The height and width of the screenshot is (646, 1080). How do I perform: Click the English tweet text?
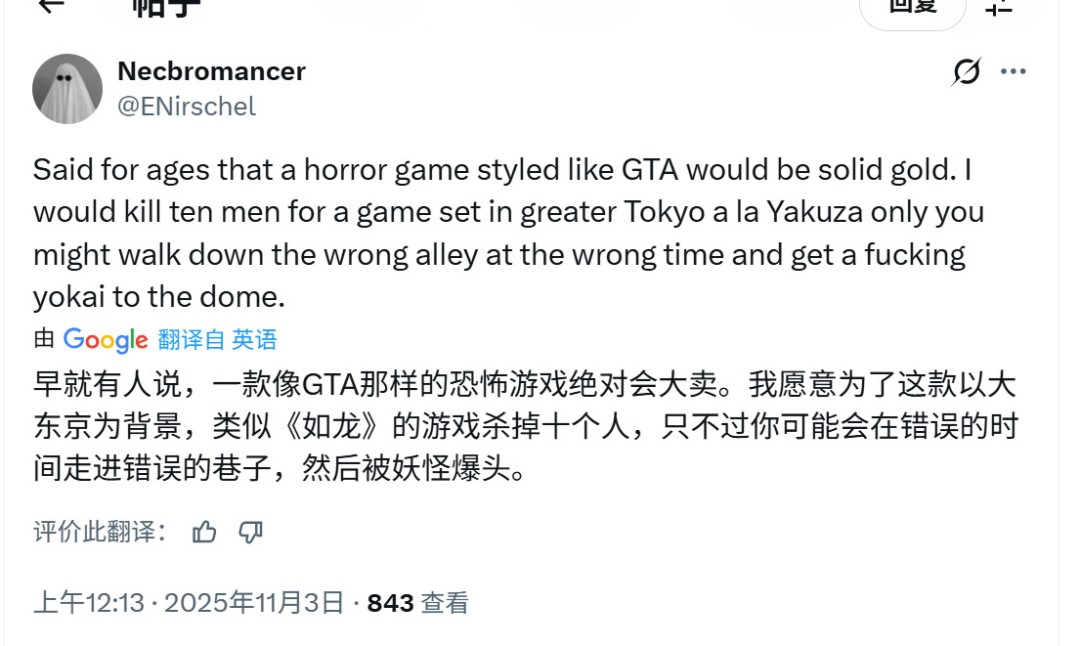pyautogui.click(x=500, y=232)
